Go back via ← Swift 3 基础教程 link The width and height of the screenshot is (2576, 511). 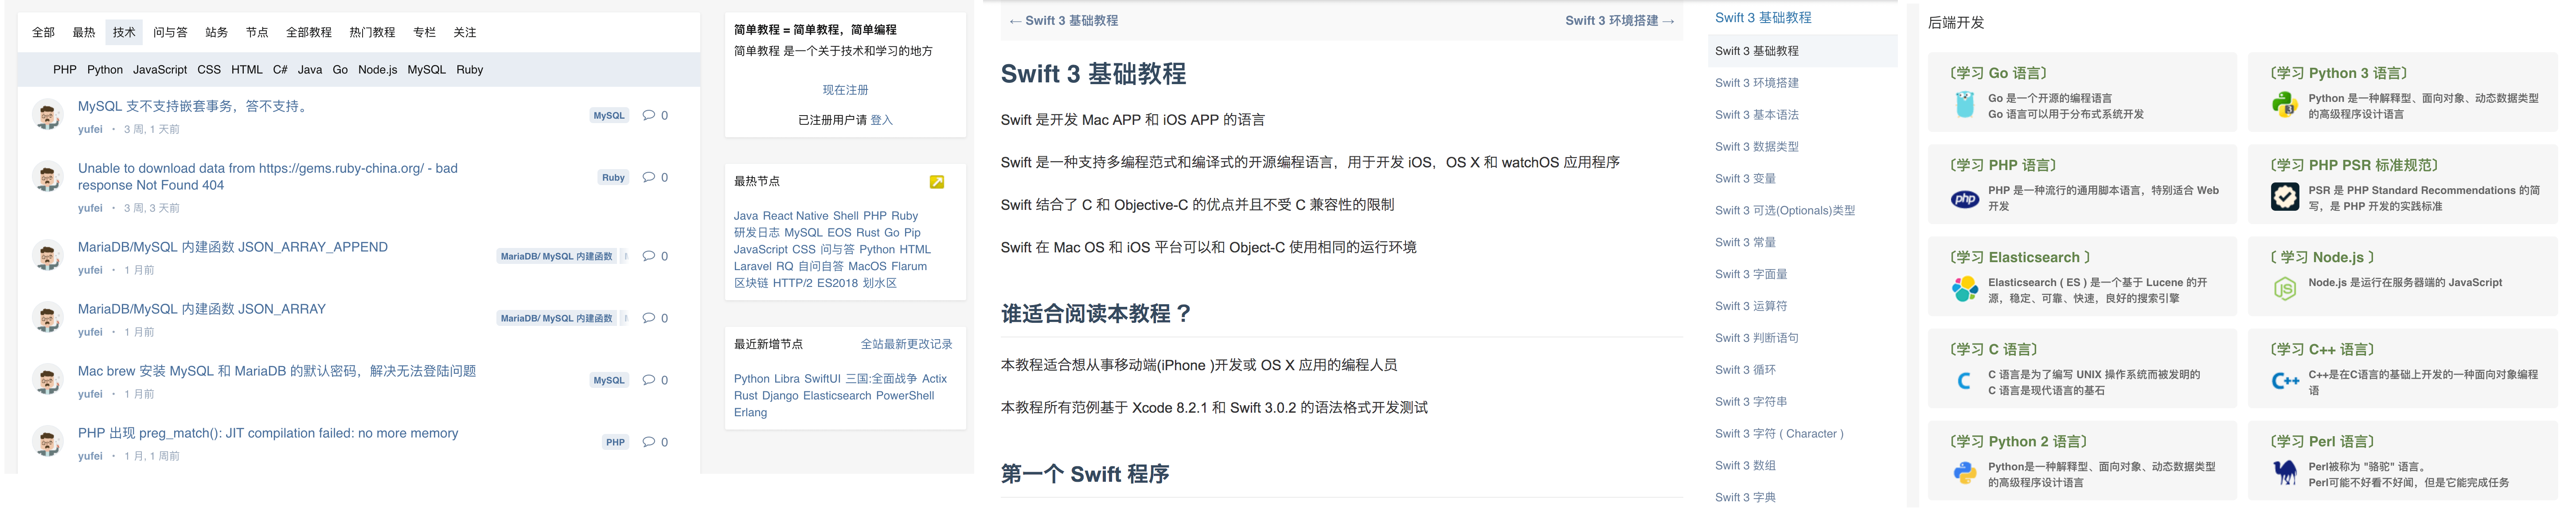tap(1064, 20)
